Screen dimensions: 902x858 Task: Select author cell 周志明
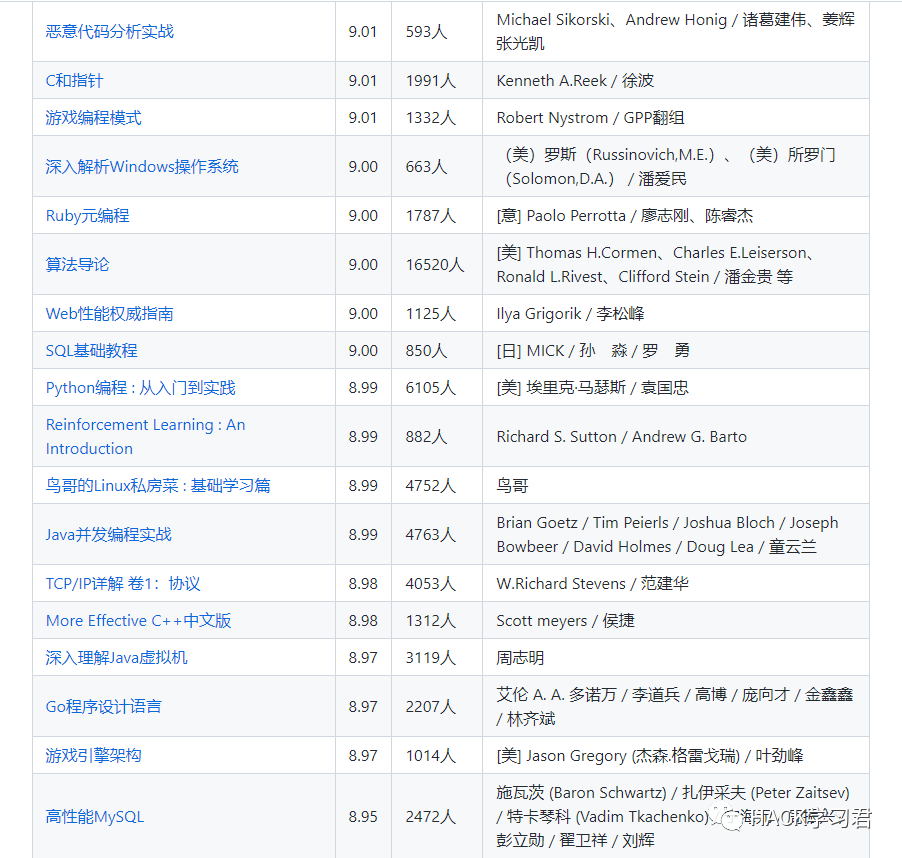[676, 657]
